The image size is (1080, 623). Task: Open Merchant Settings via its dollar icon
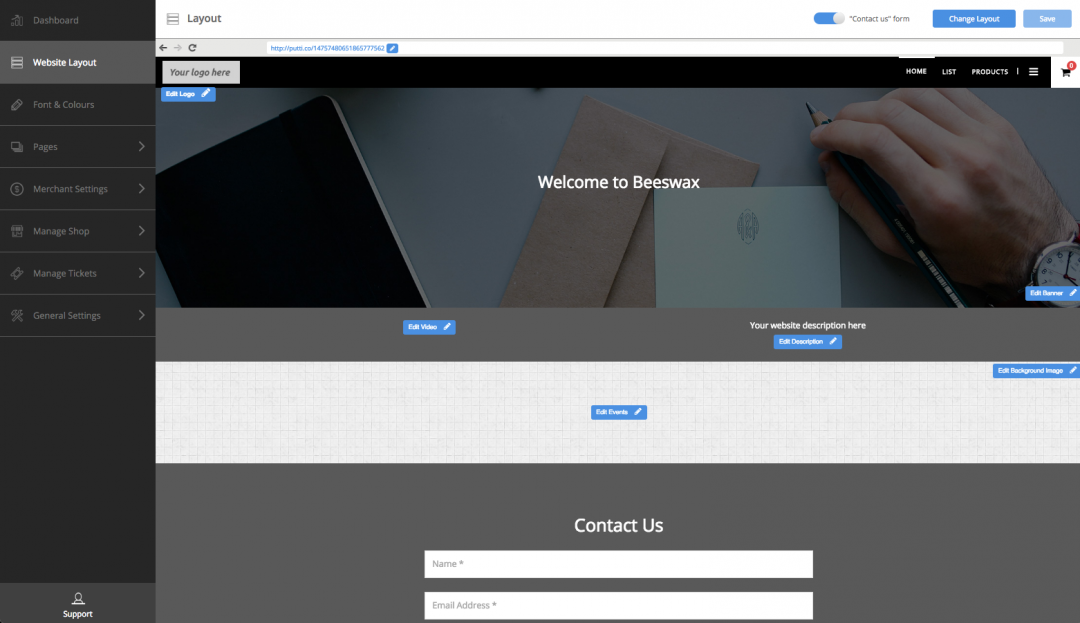15,188
